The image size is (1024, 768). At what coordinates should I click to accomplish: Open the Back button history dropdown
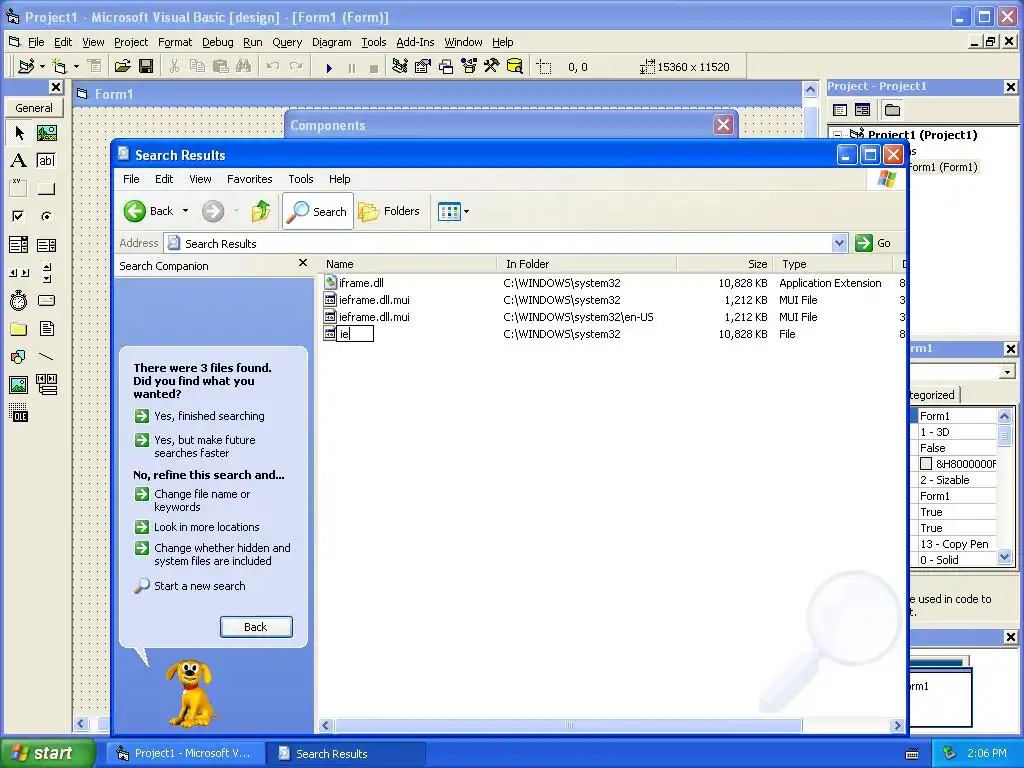pyautogui.click(x=185, y=211)
